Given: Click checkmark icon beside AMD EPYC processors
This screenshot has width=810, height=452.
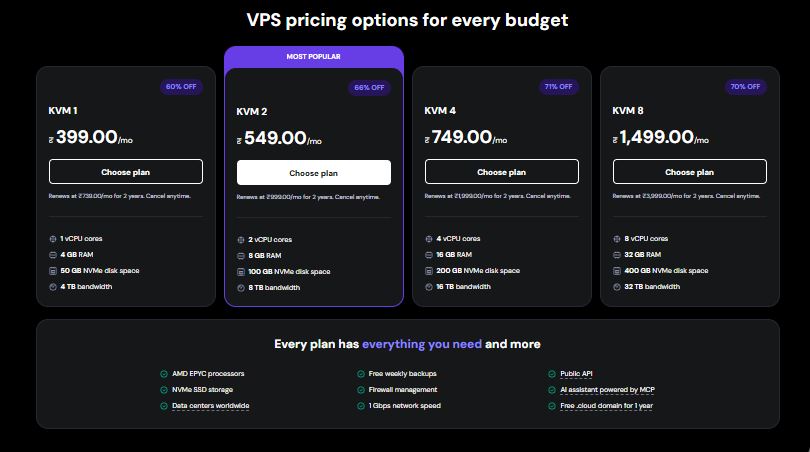Looking at the screenshot, I should [164, 374].
